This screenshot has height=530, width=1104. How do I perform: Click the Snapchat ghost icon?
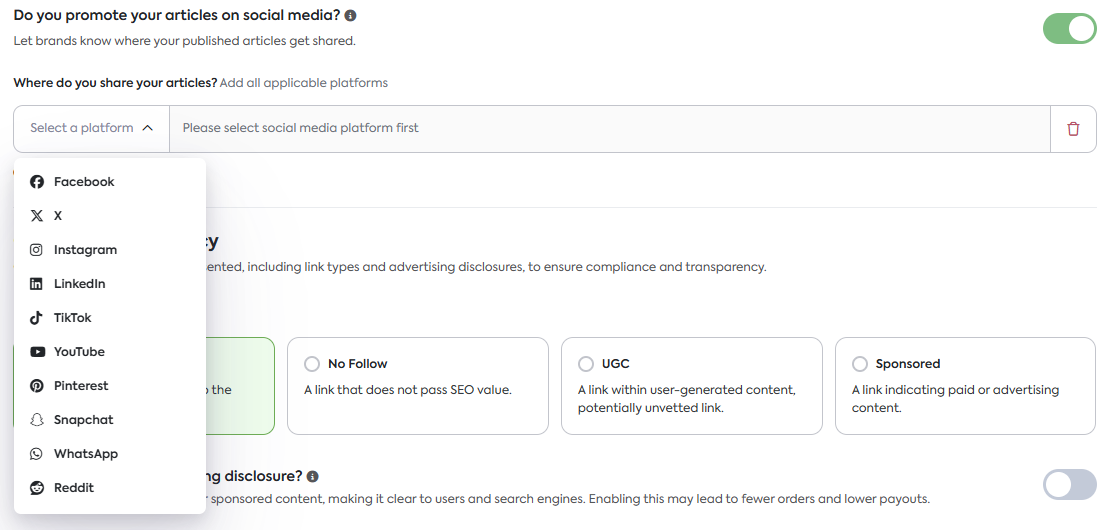[x=37, y=420]
